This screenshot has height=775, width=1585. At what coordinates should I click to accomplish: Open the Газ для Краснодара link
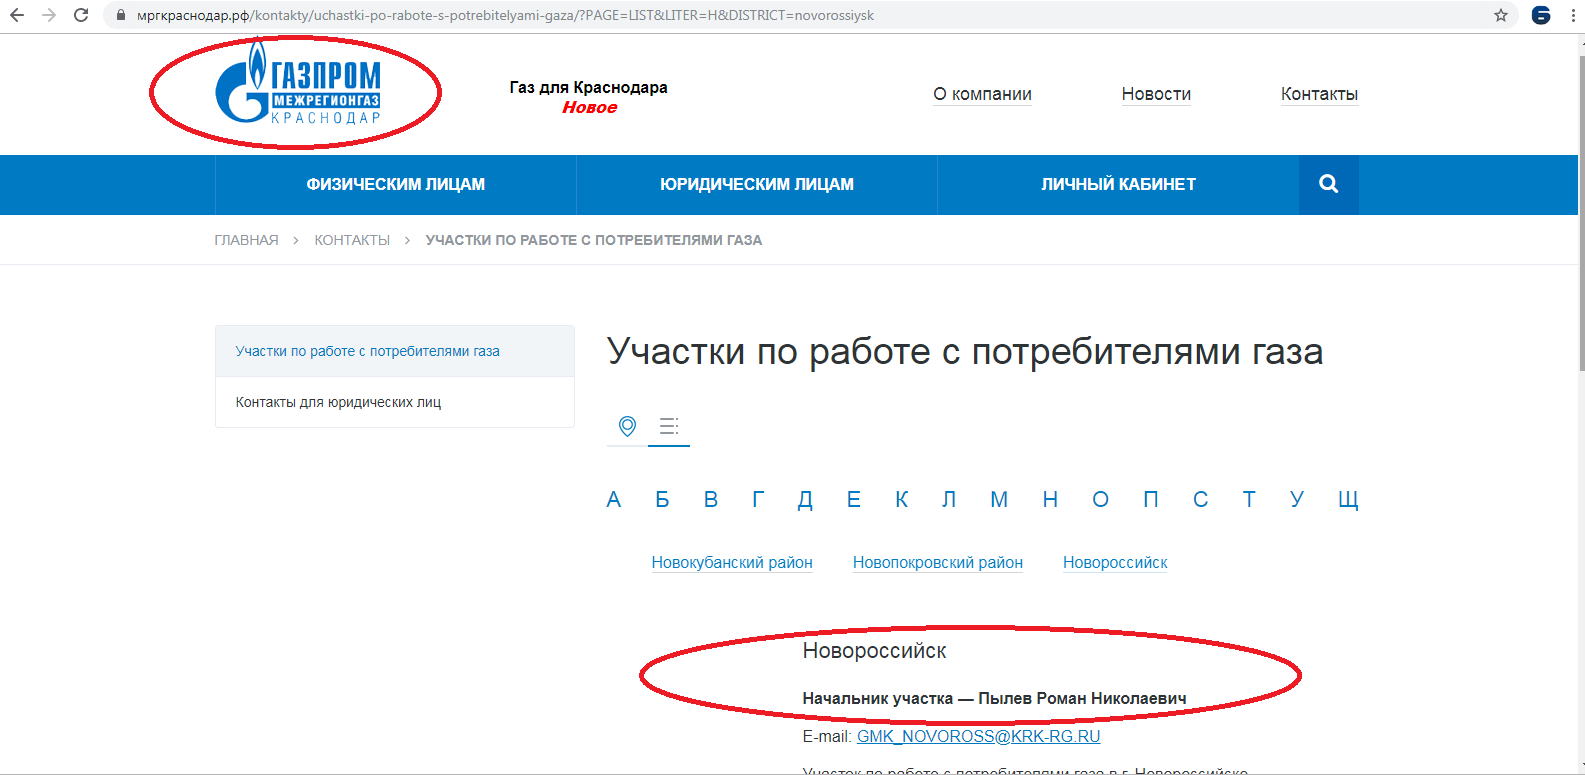click(x=588, y=87)
